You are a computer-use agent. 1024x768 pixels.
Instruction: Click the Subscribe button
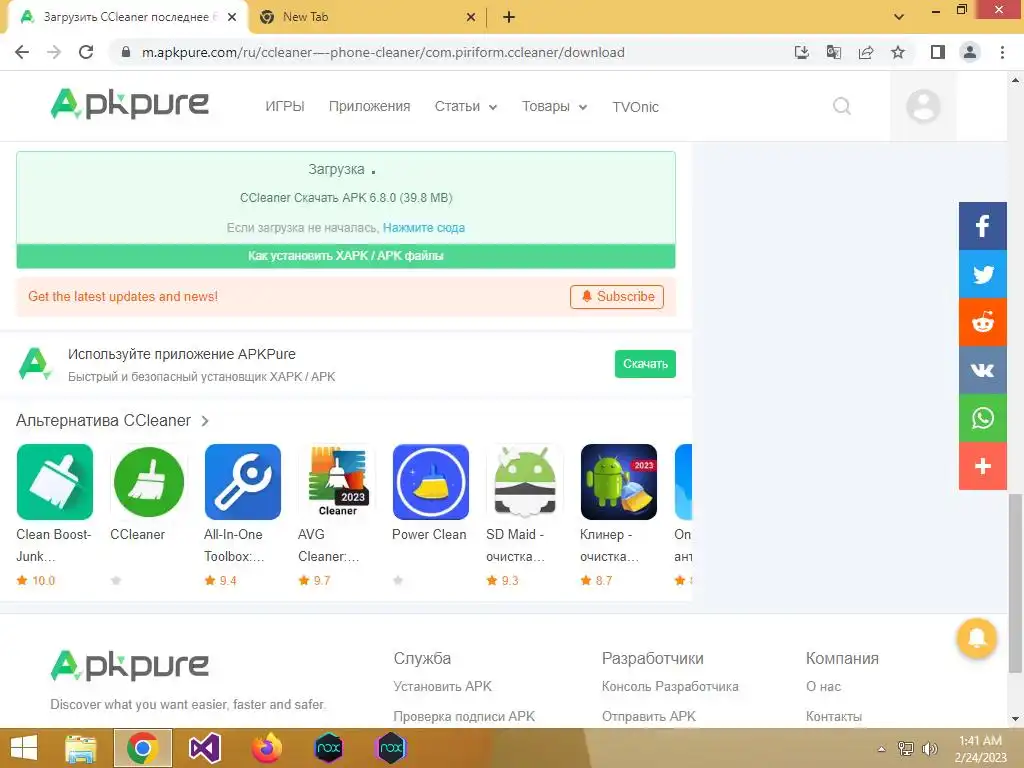tap(616, 296)
